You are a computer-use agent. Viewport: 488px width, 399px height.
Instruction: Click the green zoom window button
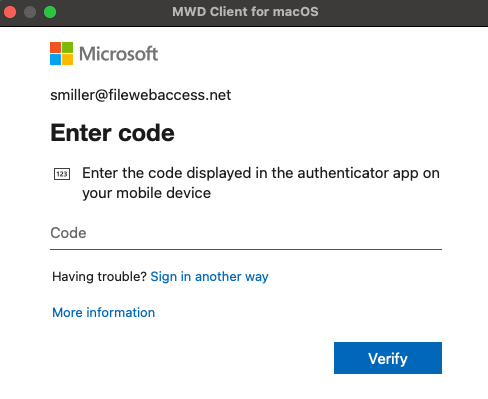[50, 12]
